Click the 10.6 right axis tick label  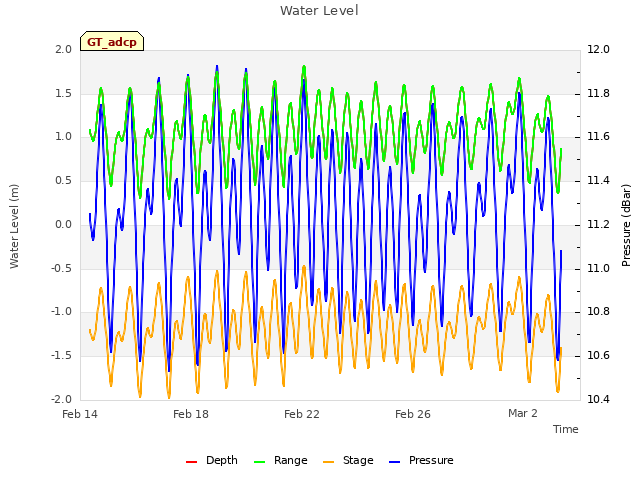(x=598, y=356)
